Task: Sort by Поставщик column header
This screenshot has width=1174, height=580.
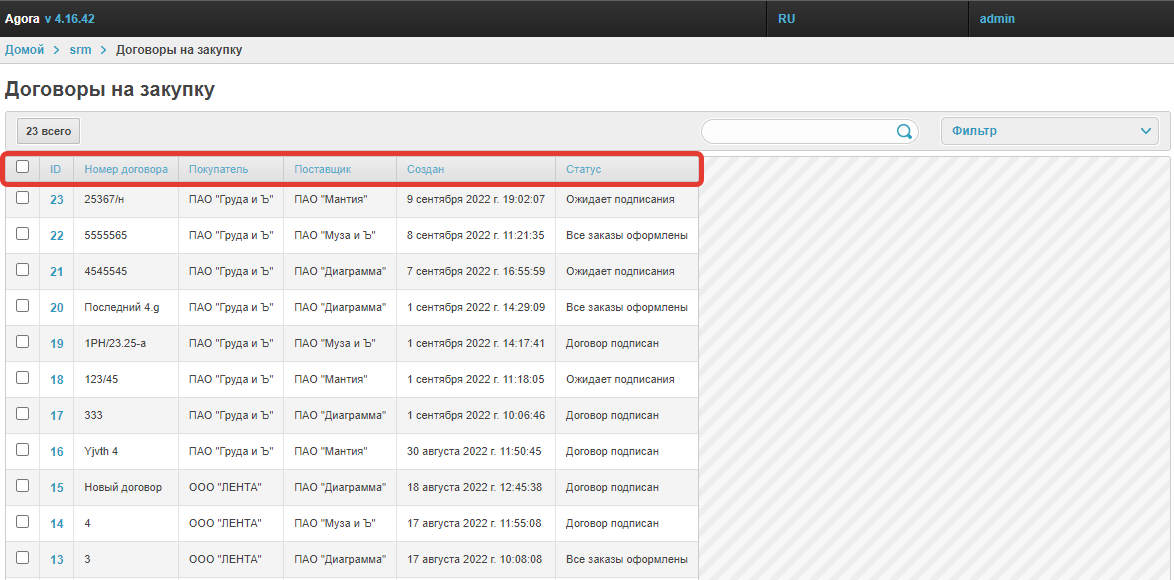Action: click(x=322, y=169)
